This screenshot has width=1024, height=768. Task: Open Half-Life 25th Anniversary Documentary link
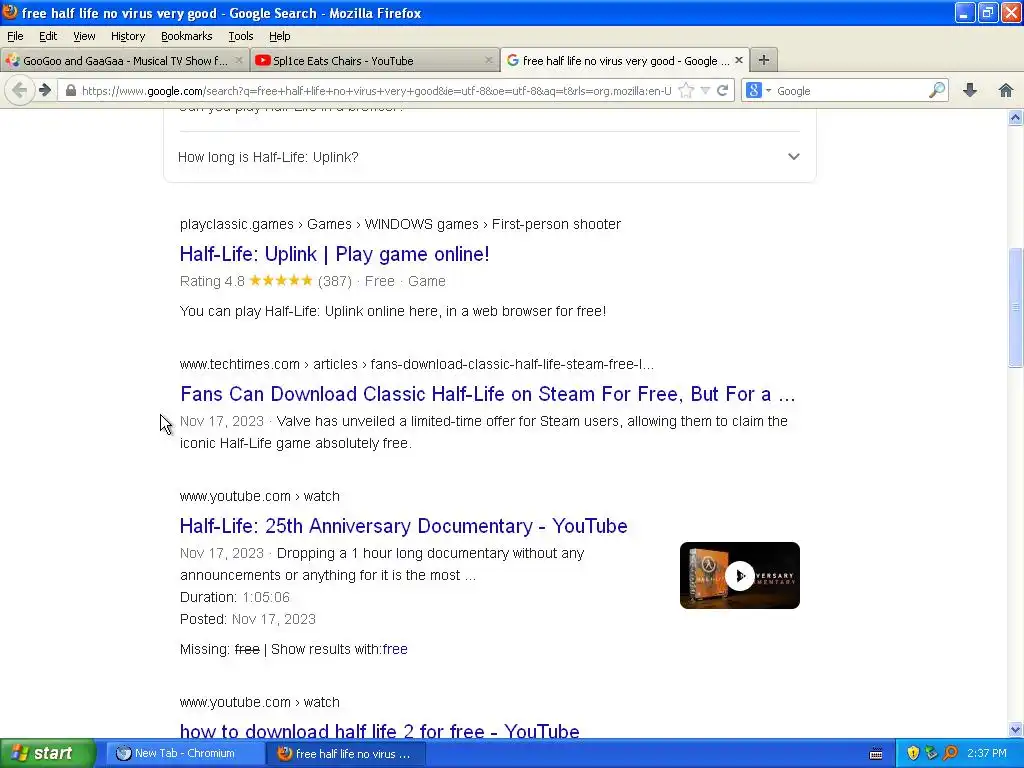pos(404,526)
